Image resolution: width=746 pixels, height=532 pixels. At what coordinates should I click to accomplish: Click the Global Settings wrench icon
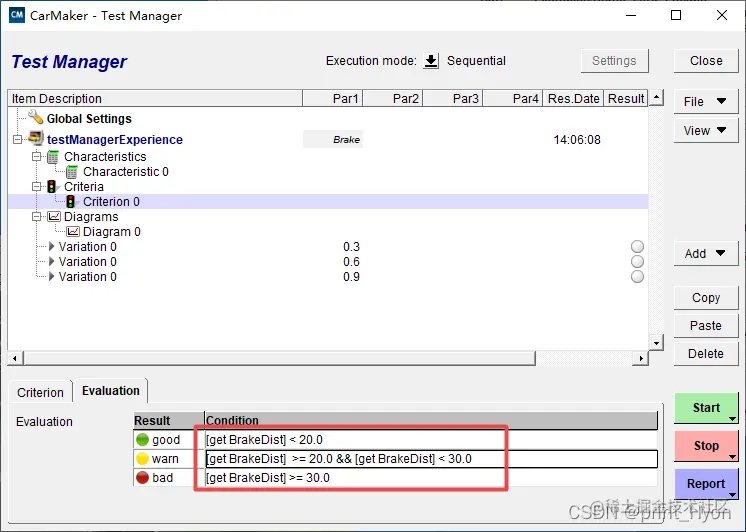tap(35, 117)
